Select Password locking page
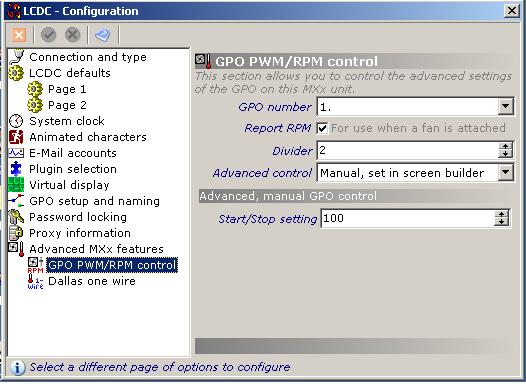The height and width of the screenshot is (384, 526). click(x=78, y=217)
